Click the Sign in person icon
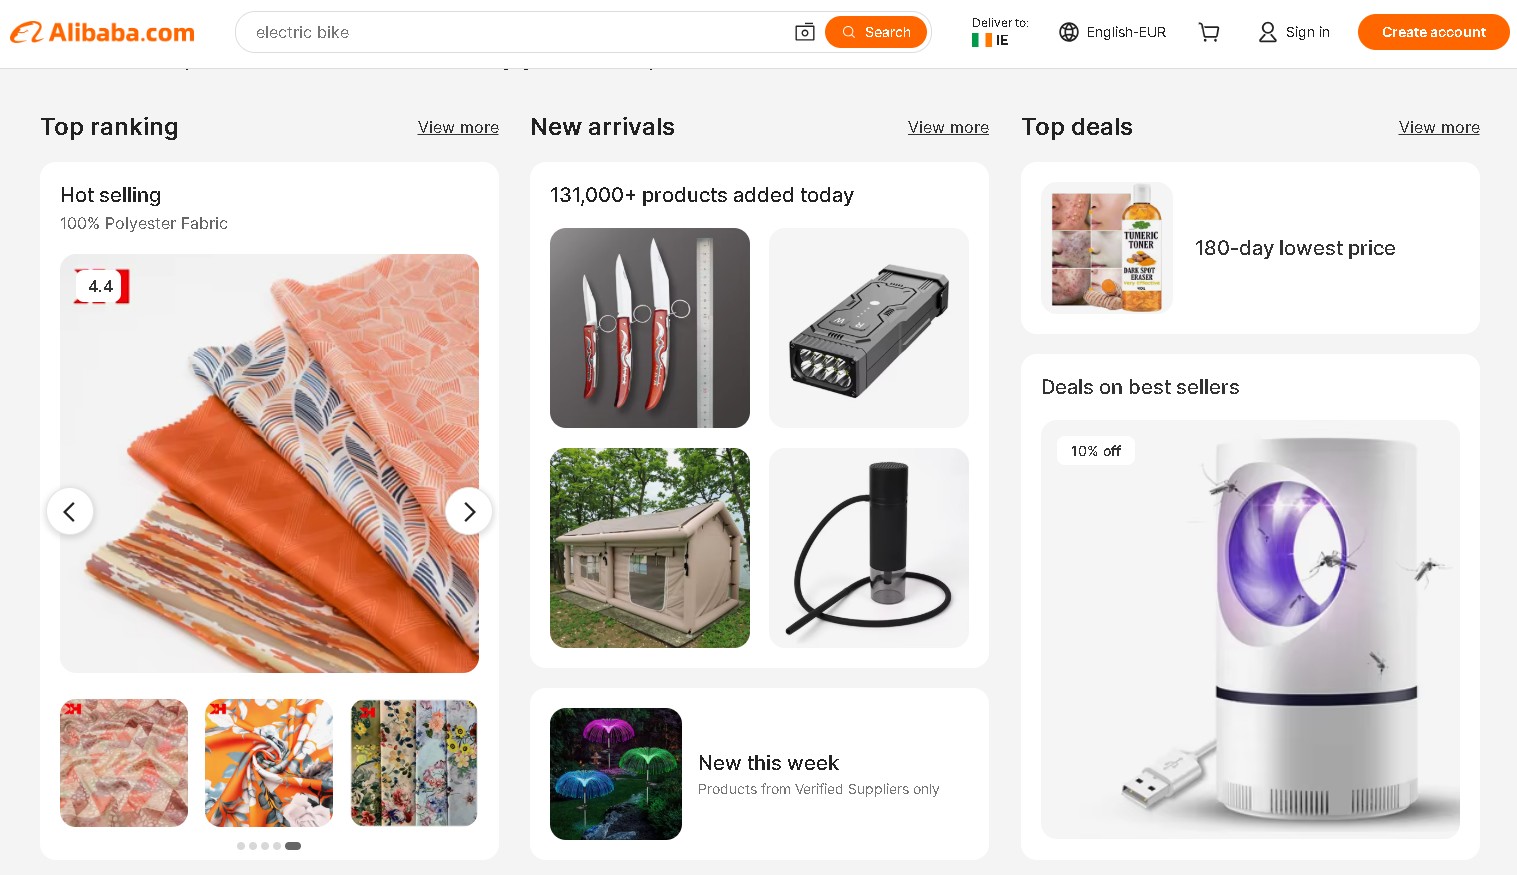The height and width of the screenshot is (875, 1517). (x=1267, y=32)
